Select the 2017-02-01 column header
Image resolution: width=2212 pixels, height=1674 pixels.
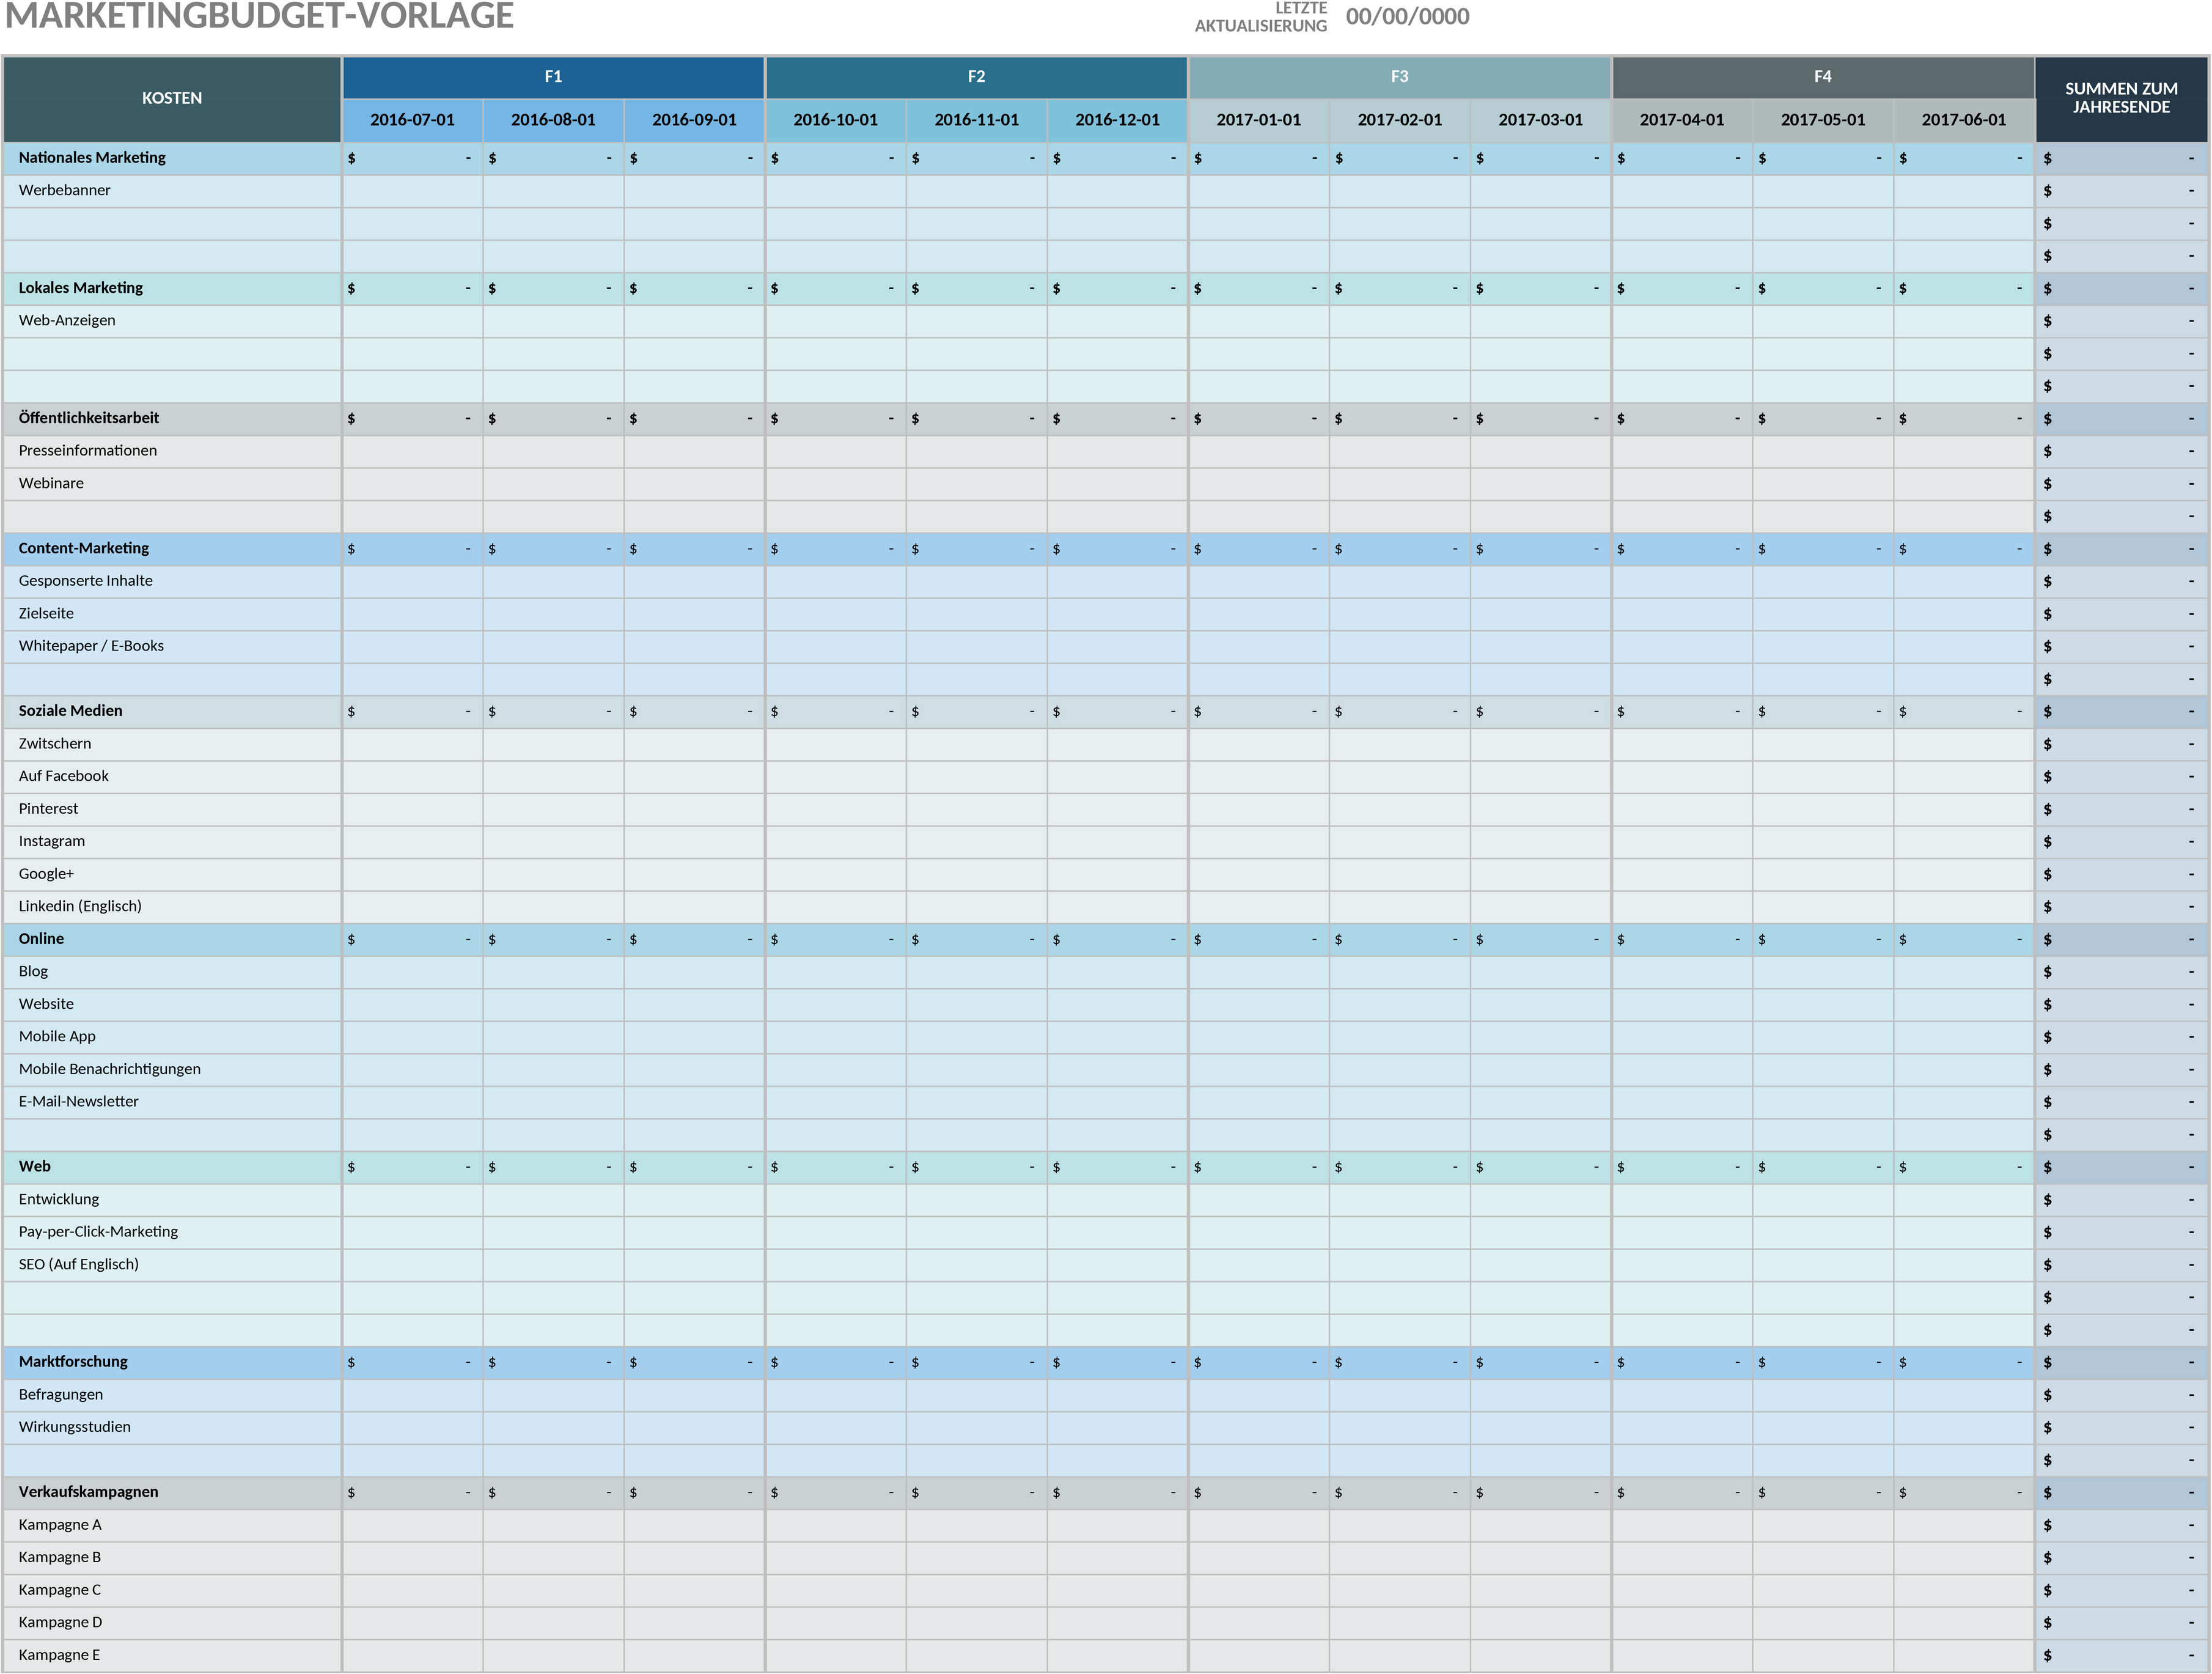tap(1399, 120)
